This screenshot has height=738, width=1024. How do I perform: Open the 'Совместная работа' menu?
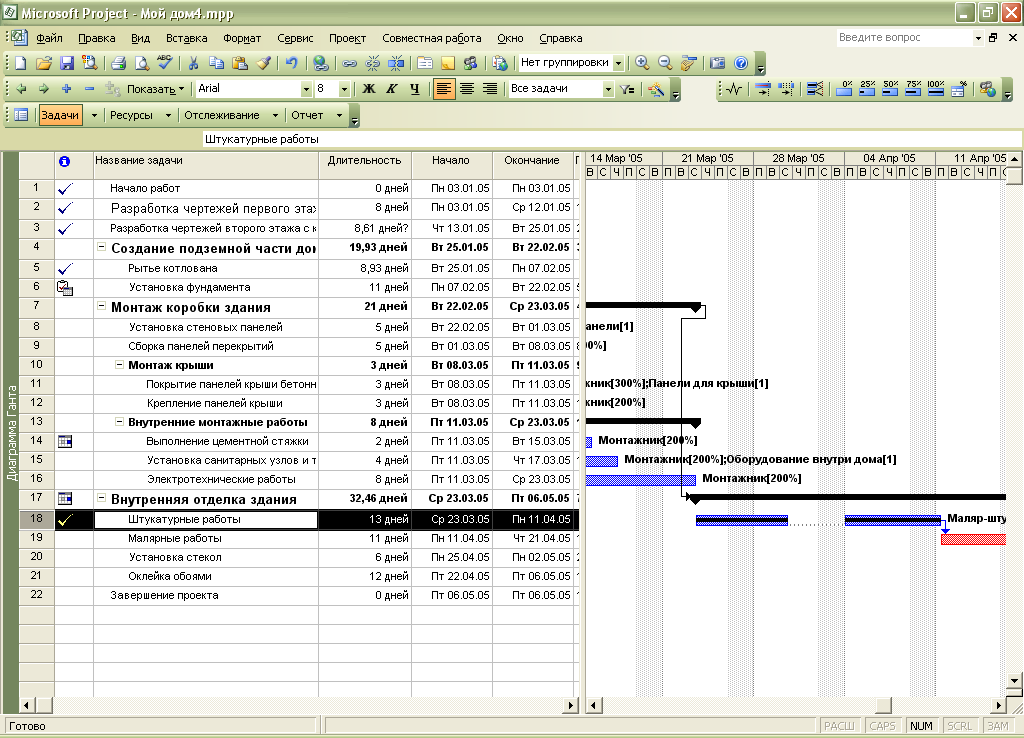coord(432,39)
